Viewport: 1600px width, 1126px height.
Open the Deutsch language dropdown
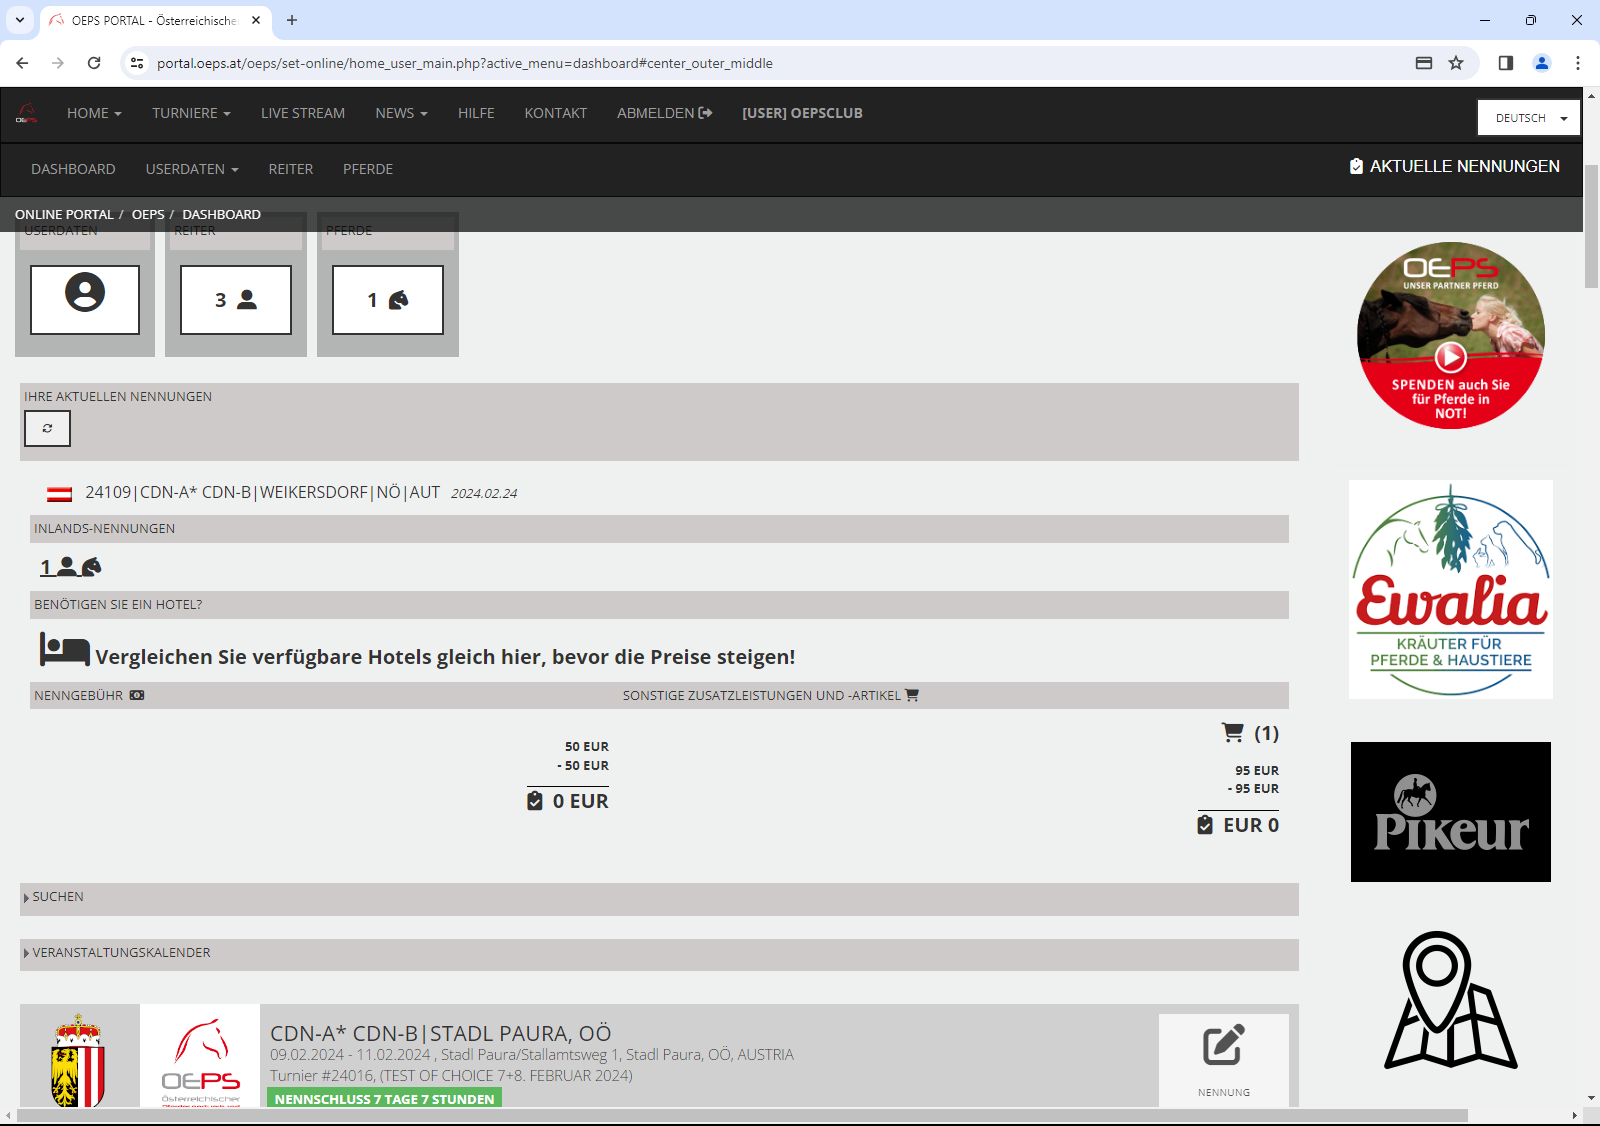tap(1528, 118)
